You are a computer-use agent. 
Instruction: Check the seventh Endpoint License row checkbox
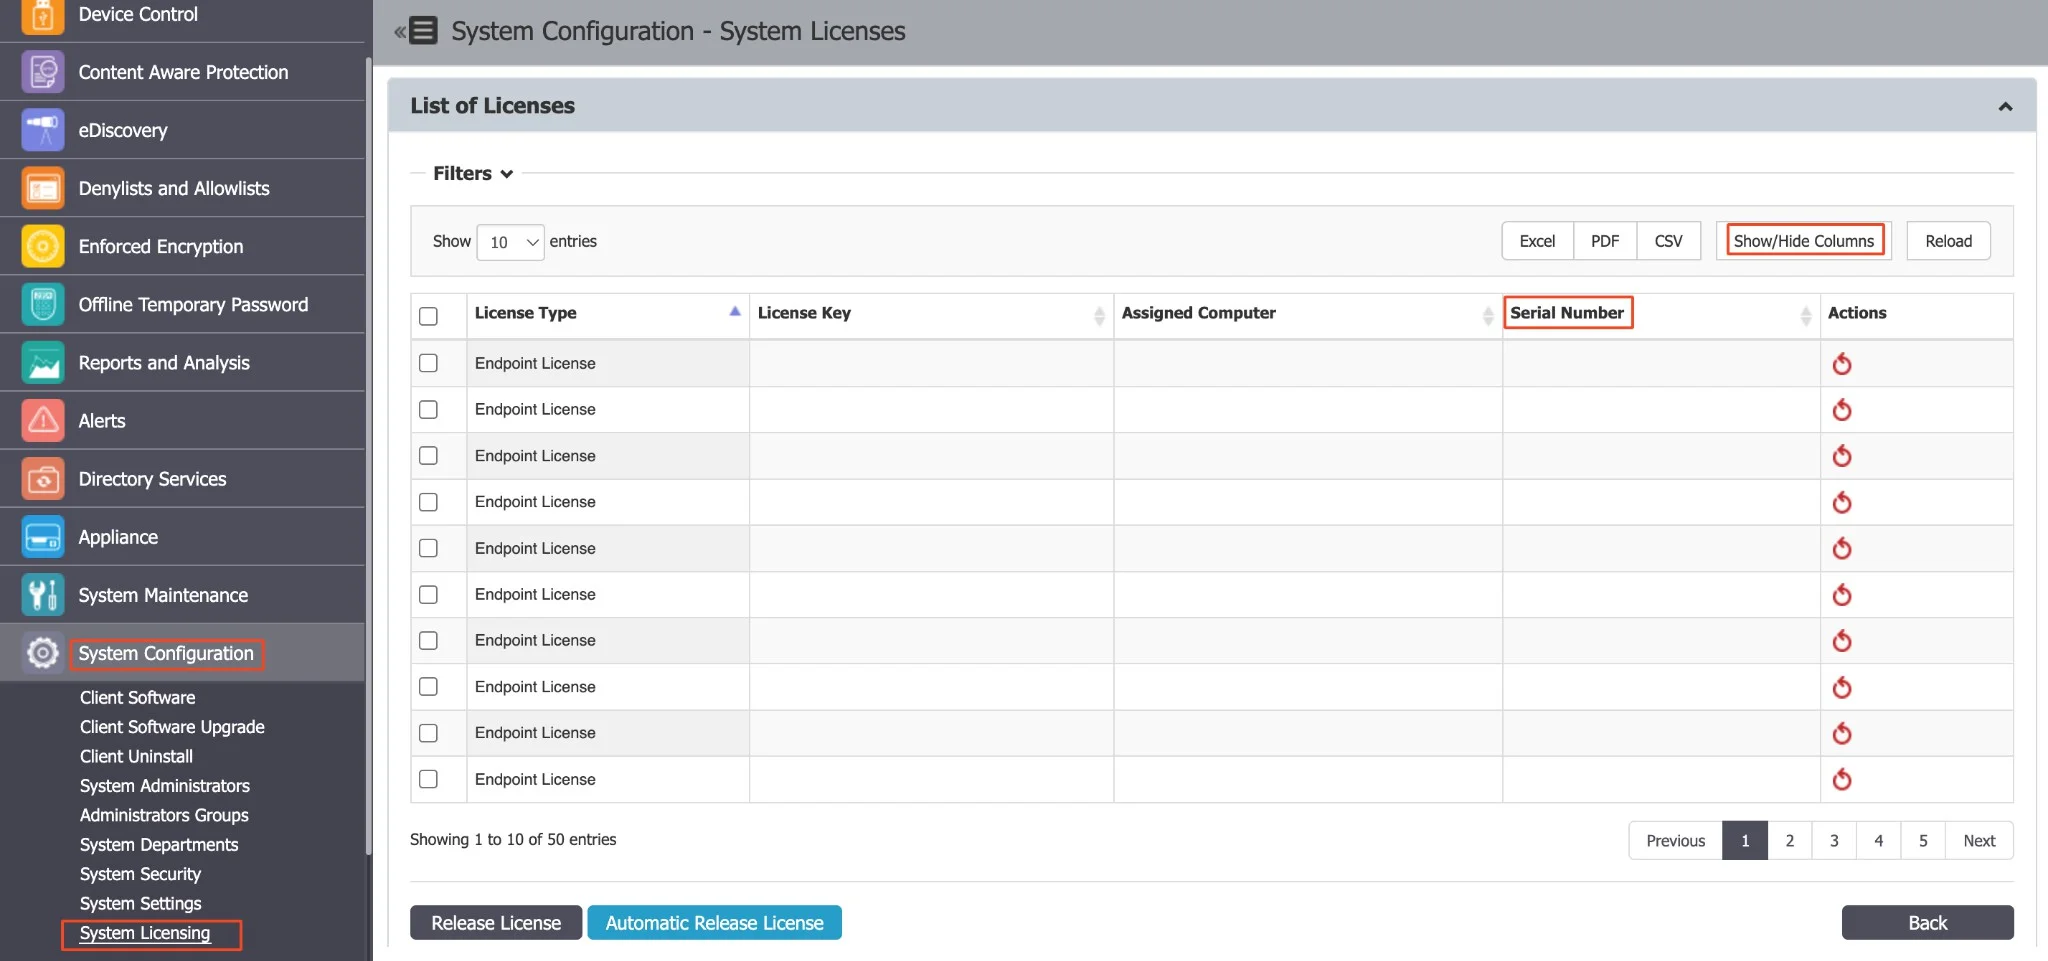(x=428, y=640)
